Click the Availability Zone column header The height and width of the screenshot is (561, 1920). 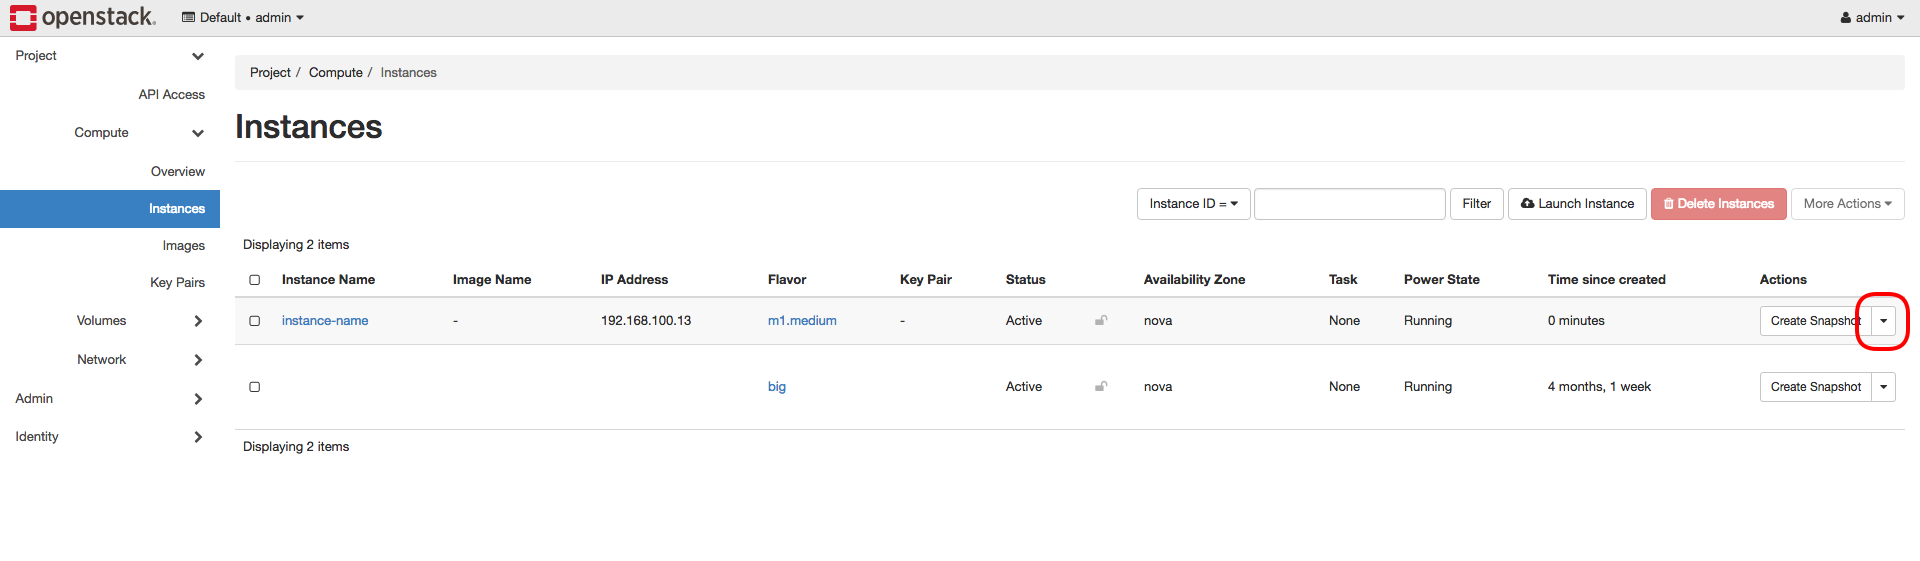point(1194,280)
